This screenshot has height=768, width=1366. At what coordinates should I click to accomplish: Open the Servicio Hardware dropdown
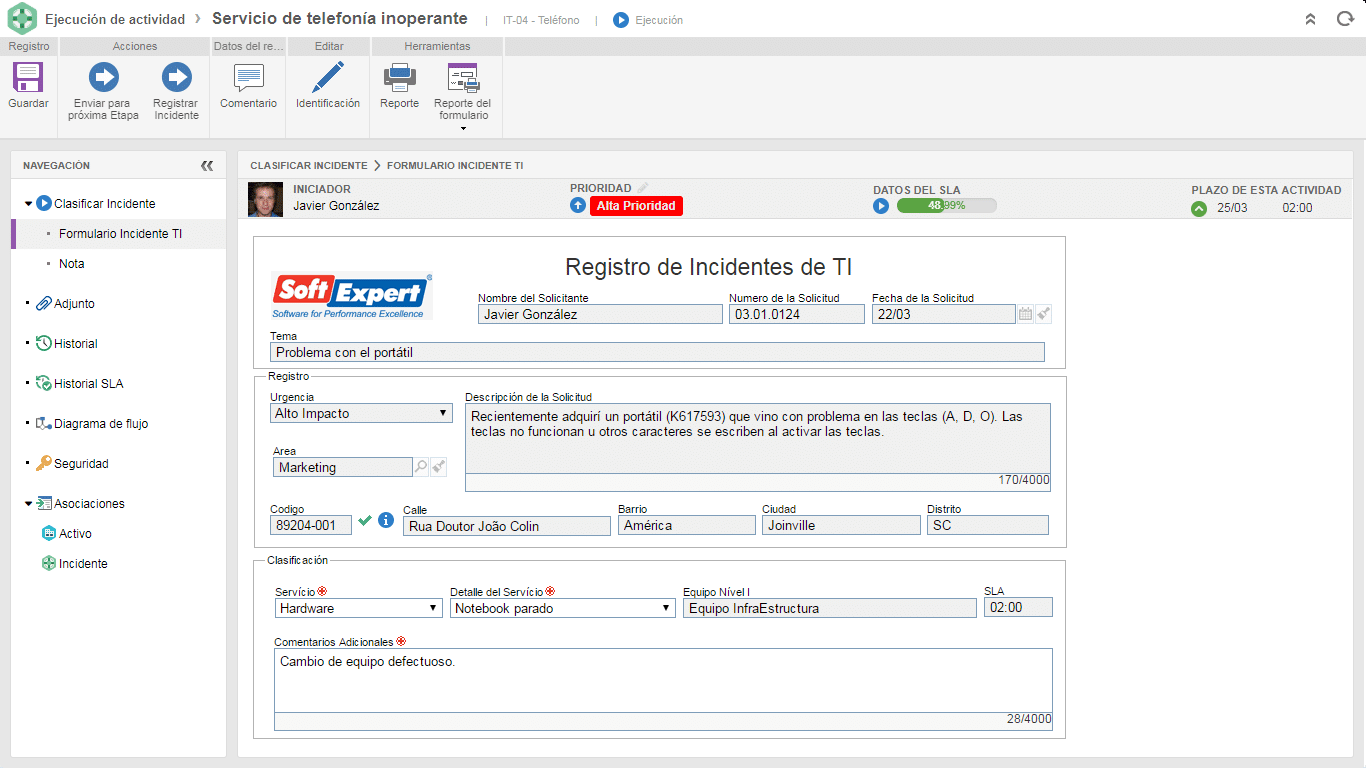pyautogui.click(x=358, y=608)
